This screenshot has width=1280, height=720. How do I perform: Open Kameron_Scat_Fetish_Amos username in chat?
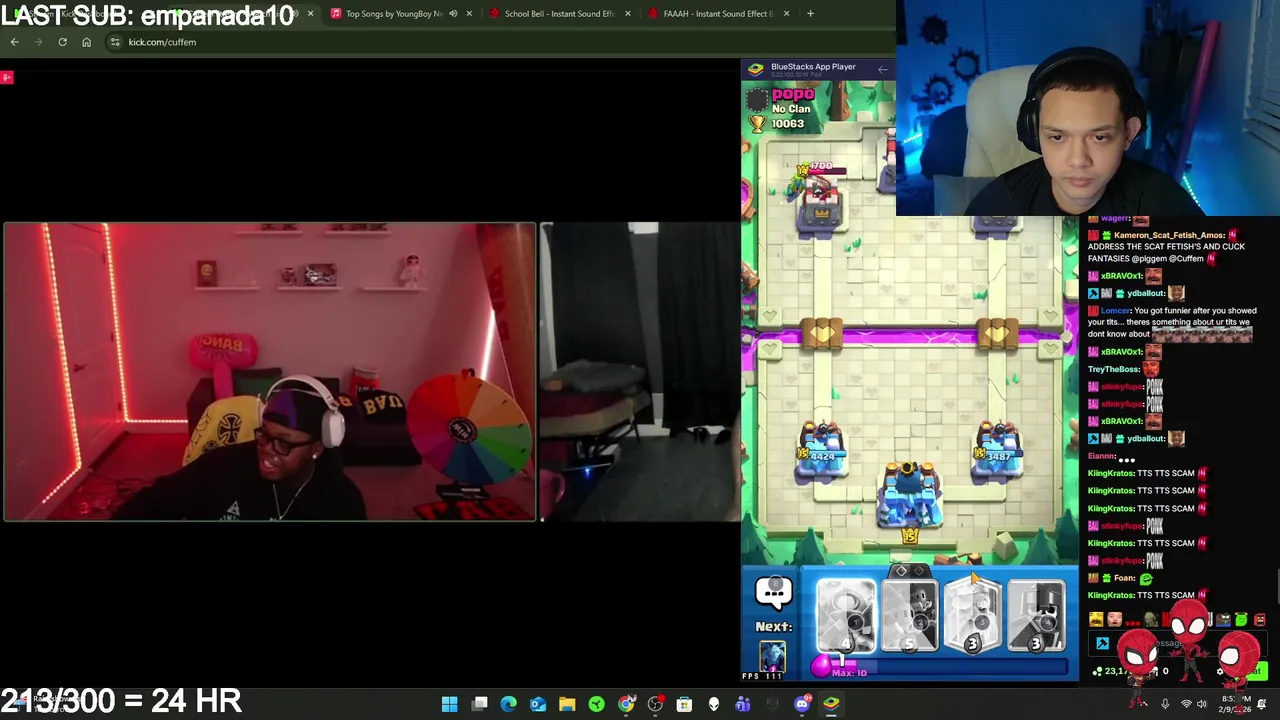[x=1169, y=235]
